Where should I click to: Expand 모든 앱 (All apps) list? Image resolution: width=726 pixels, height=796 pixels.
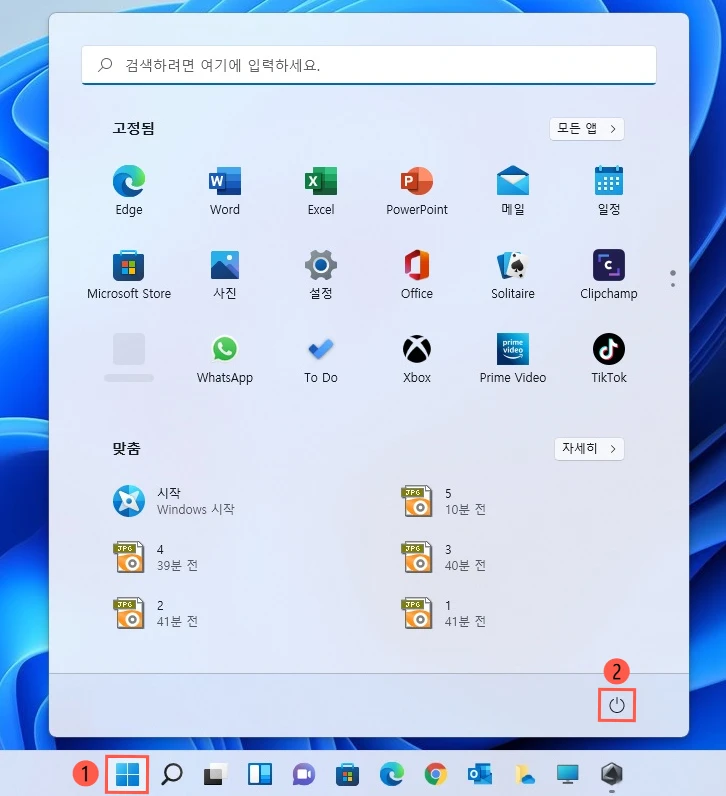tap(586, 128)
